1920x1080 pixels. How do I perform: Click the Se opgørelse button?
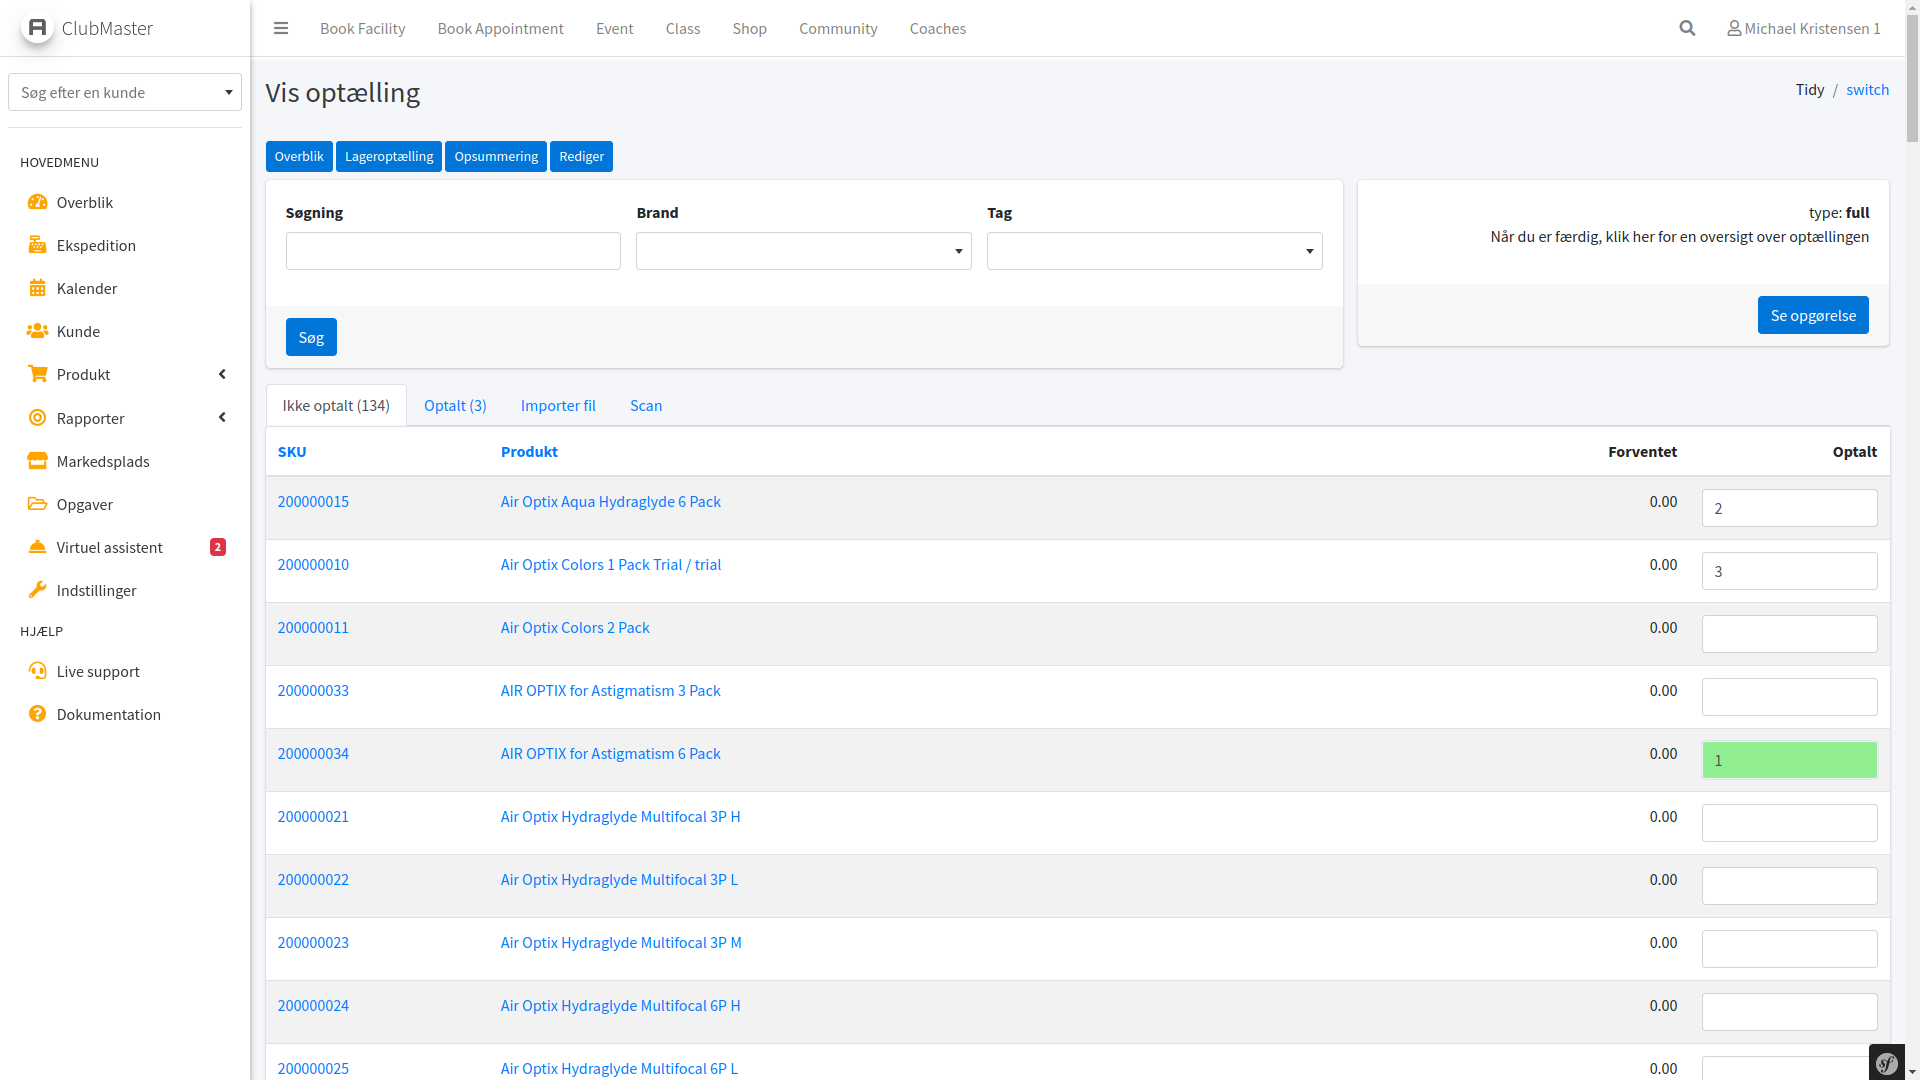[1812, 315]
